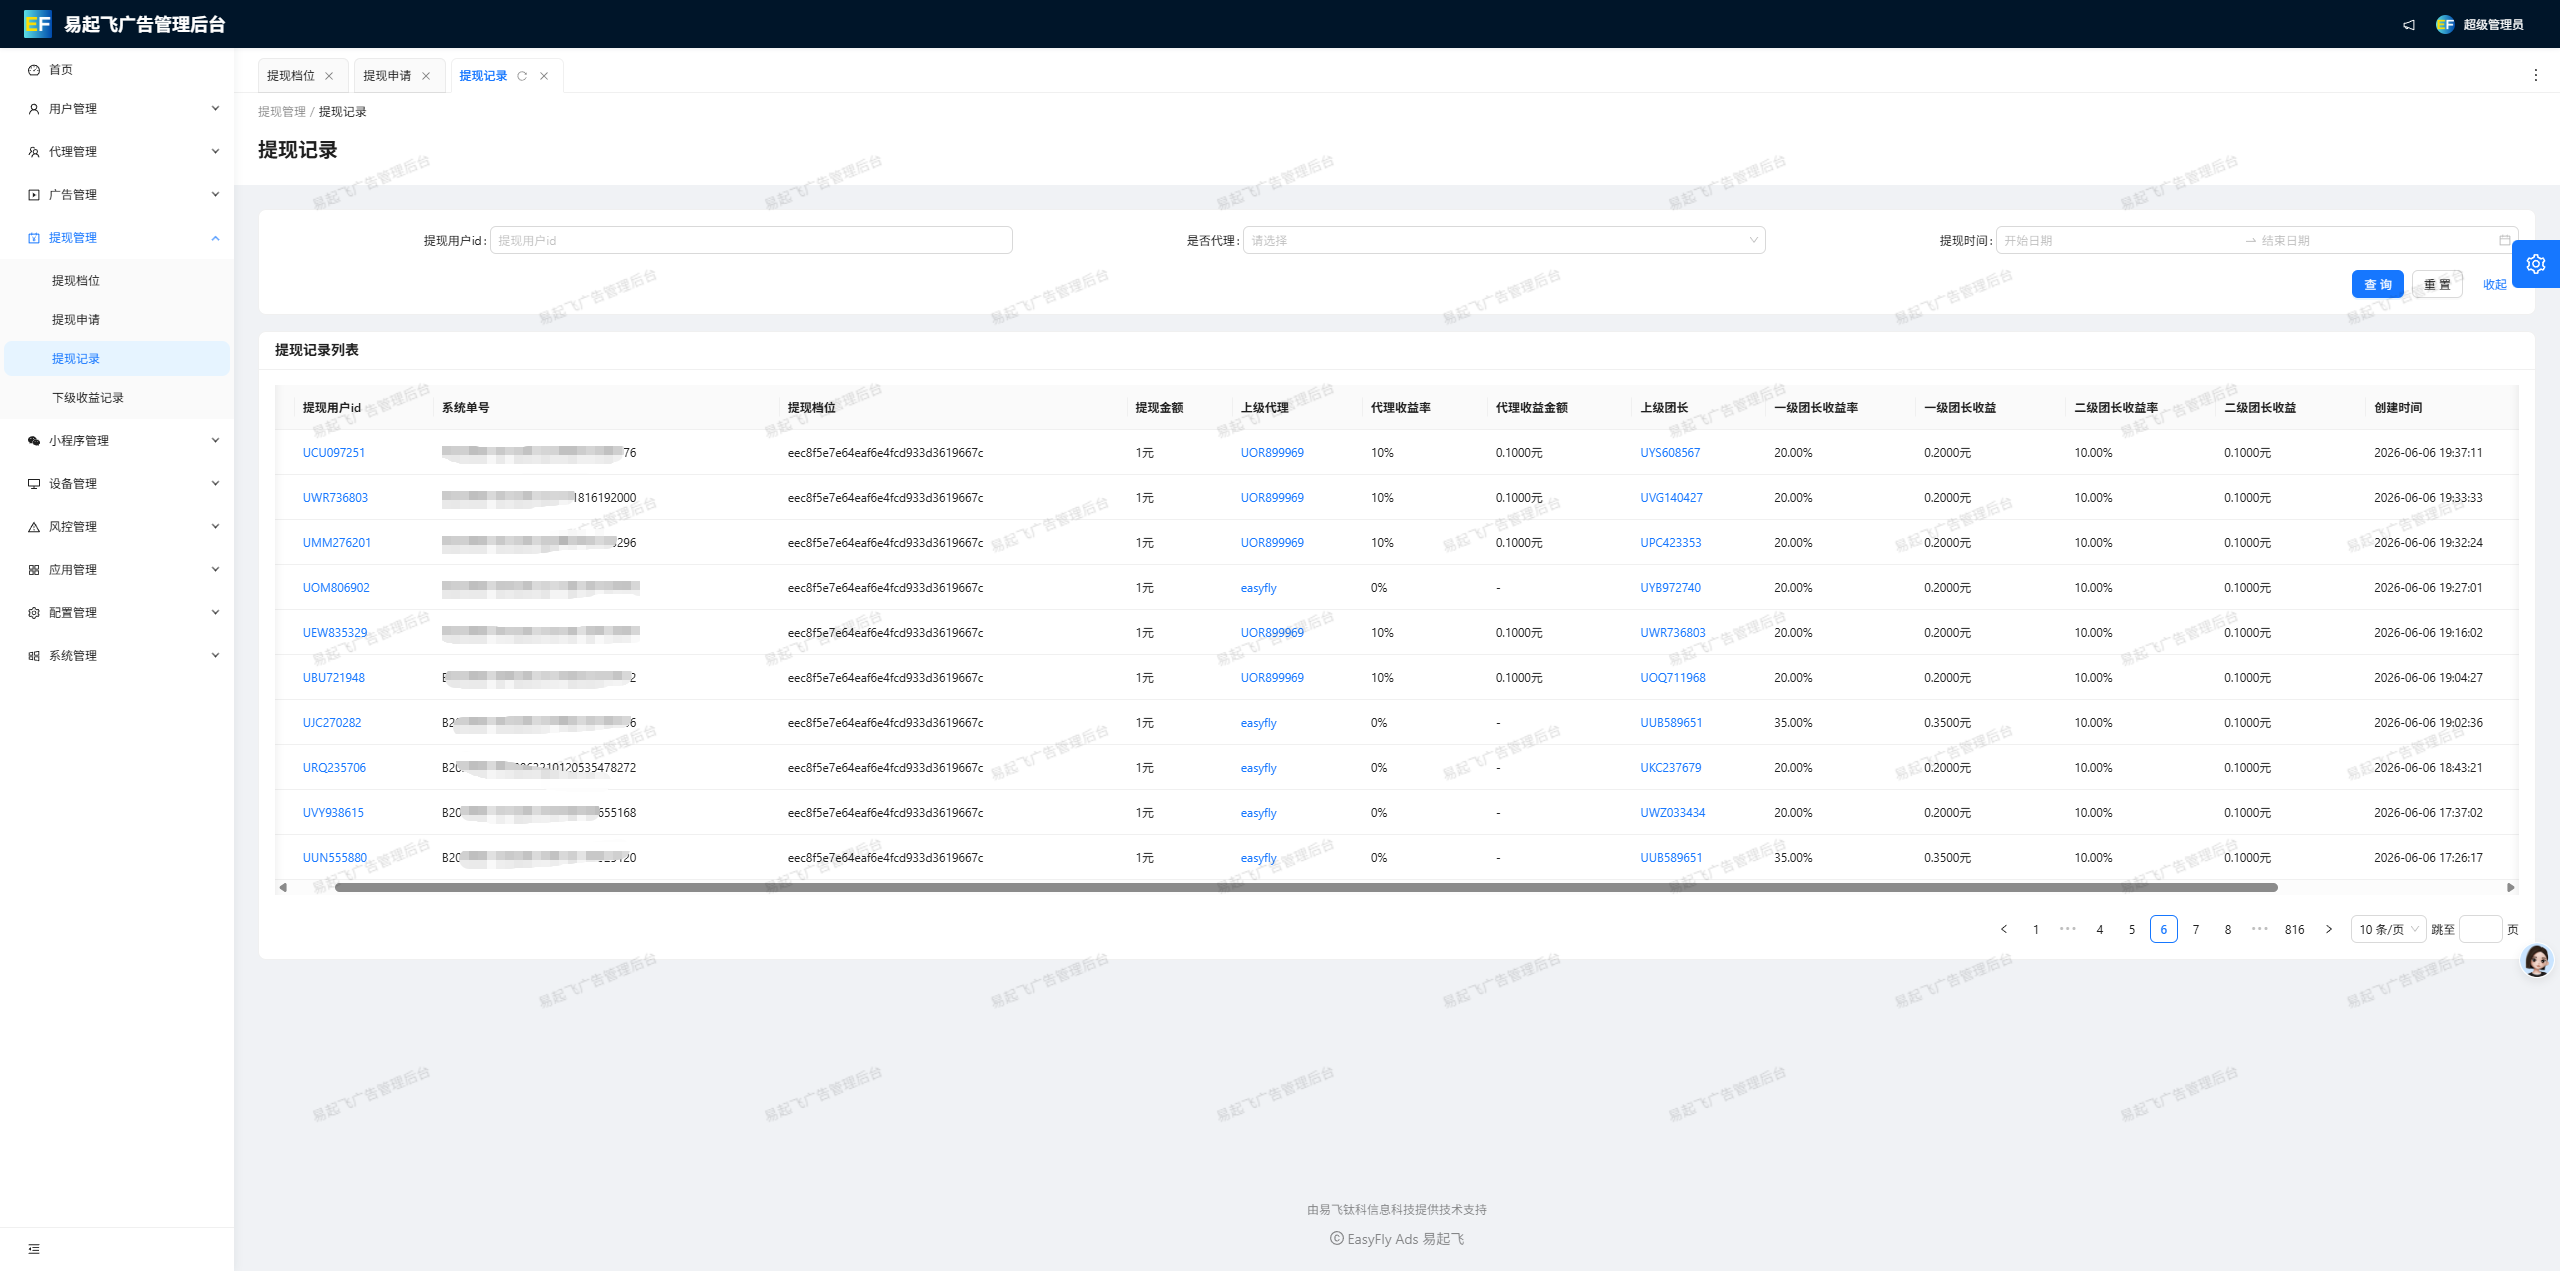Close the 提现档位 tab
Image resolution: width=2560 pixels, height=1271 pixels.
pyautogui.click(x=329, y=76)
